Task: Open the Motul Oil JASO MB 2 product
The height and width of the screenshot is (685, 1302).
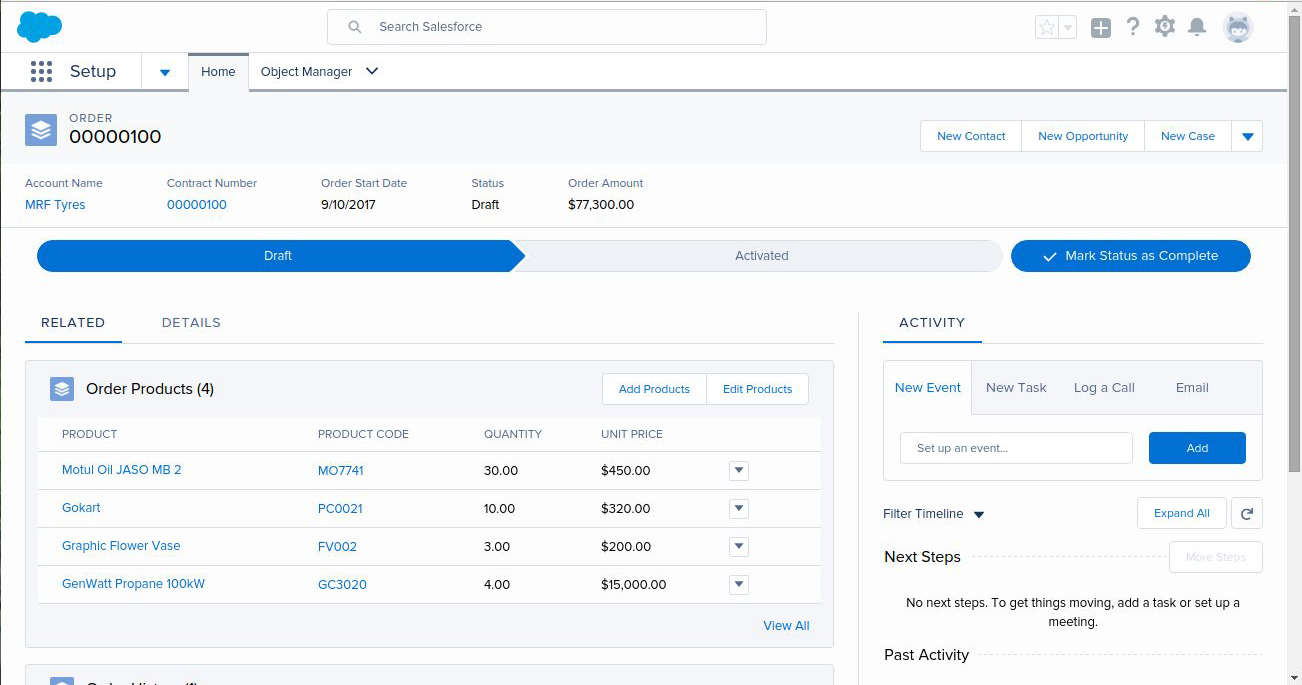Action: pyautogui.click(x=122, y=470)
